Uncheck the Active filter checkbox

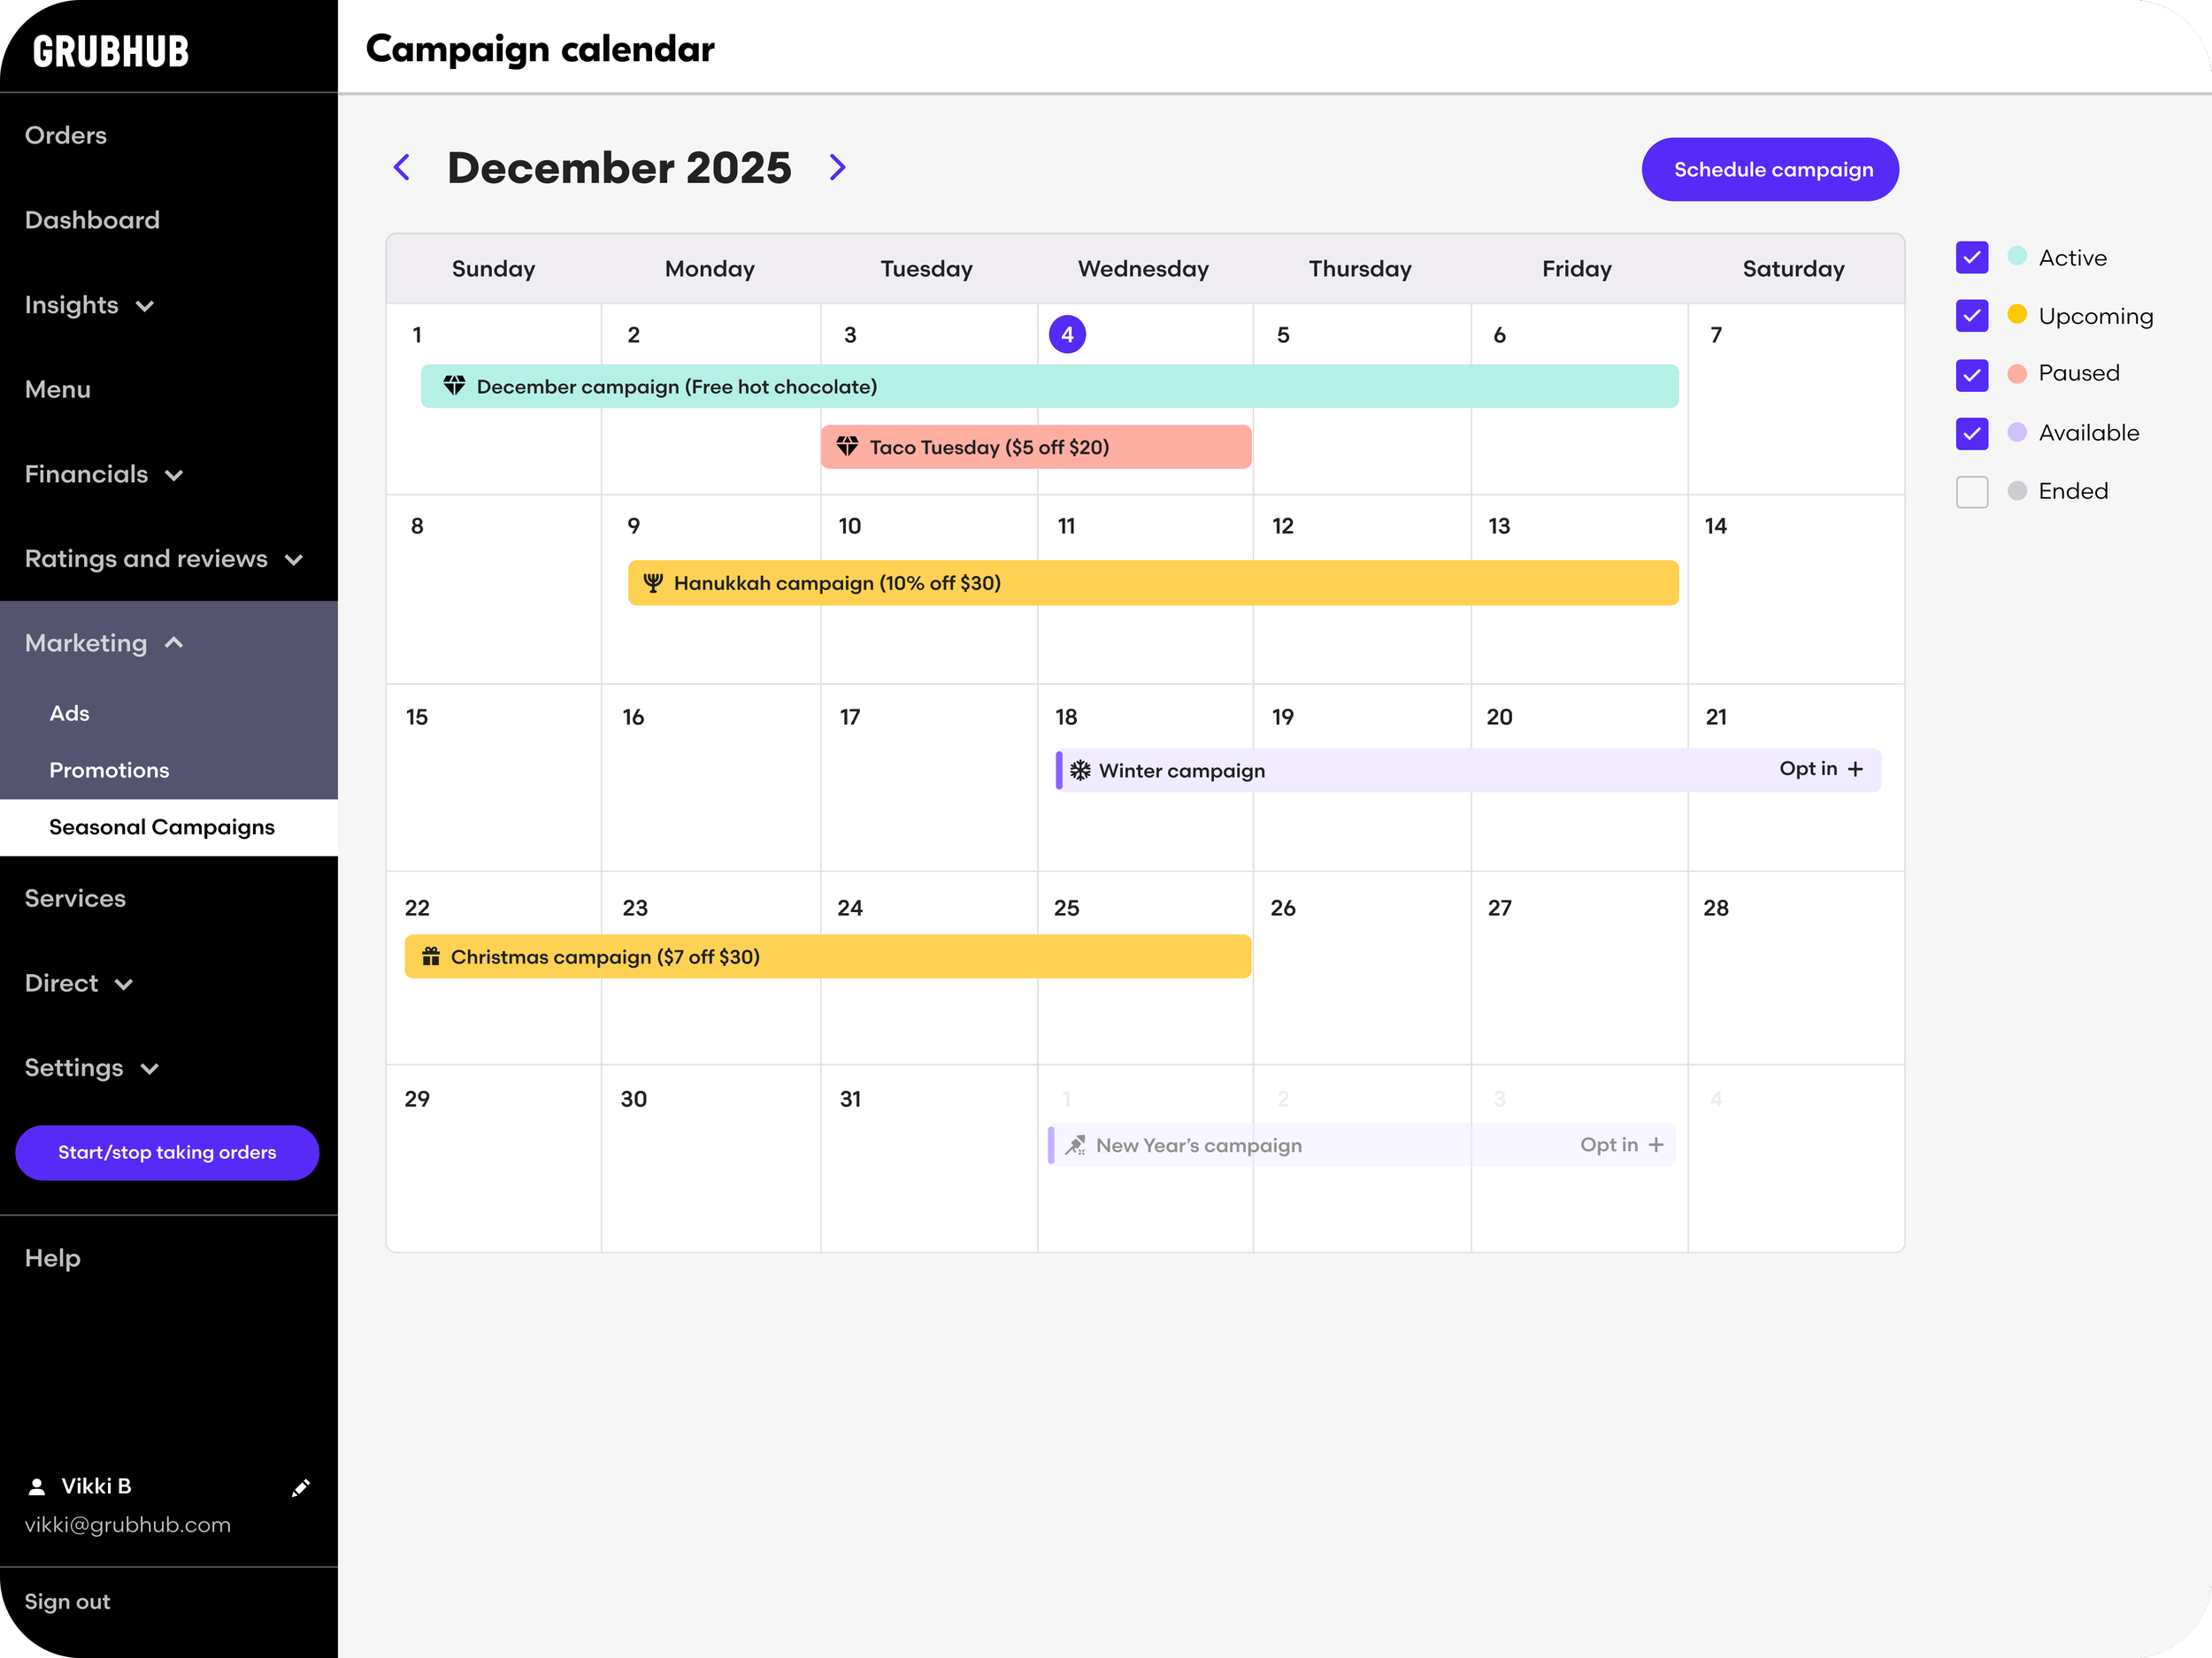click(x=1971, y=258)
